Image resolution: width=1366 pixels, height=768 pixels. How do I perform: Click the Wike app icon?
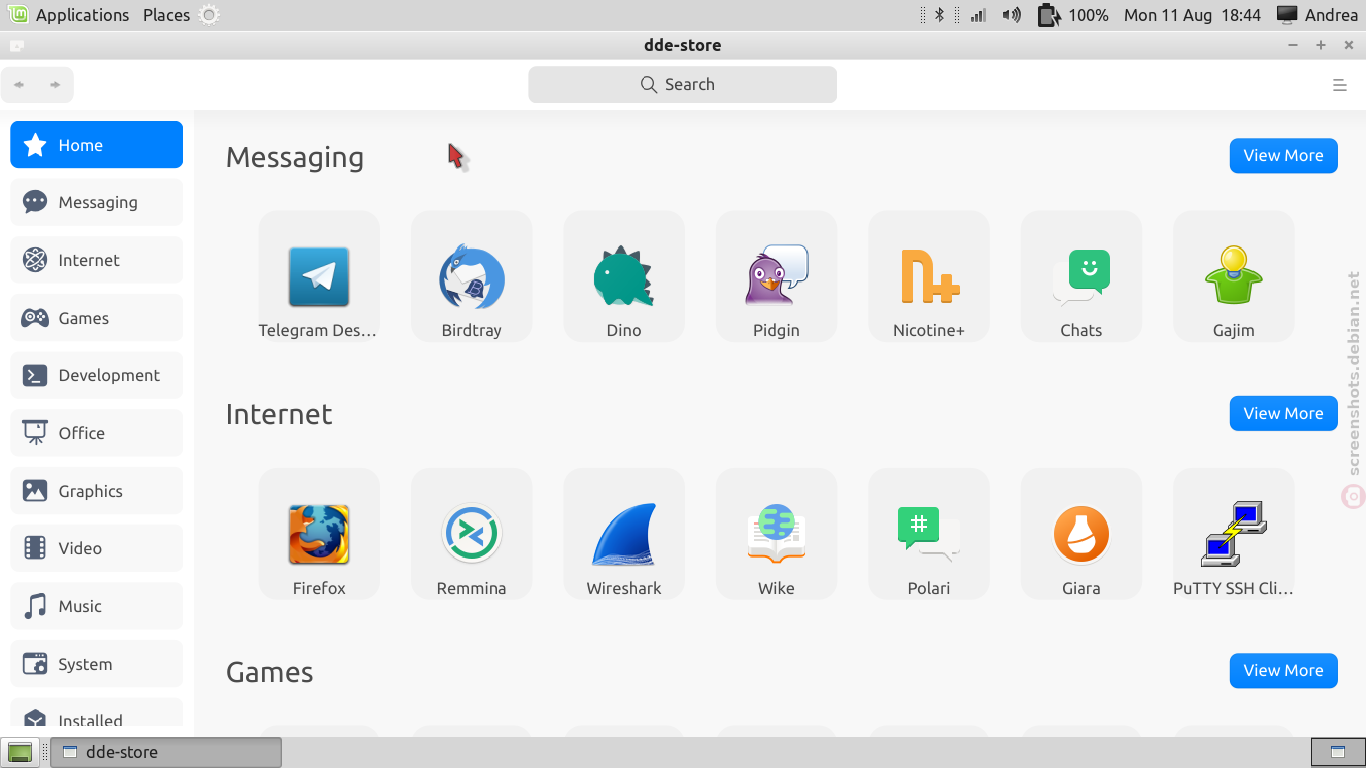point(776,534)
